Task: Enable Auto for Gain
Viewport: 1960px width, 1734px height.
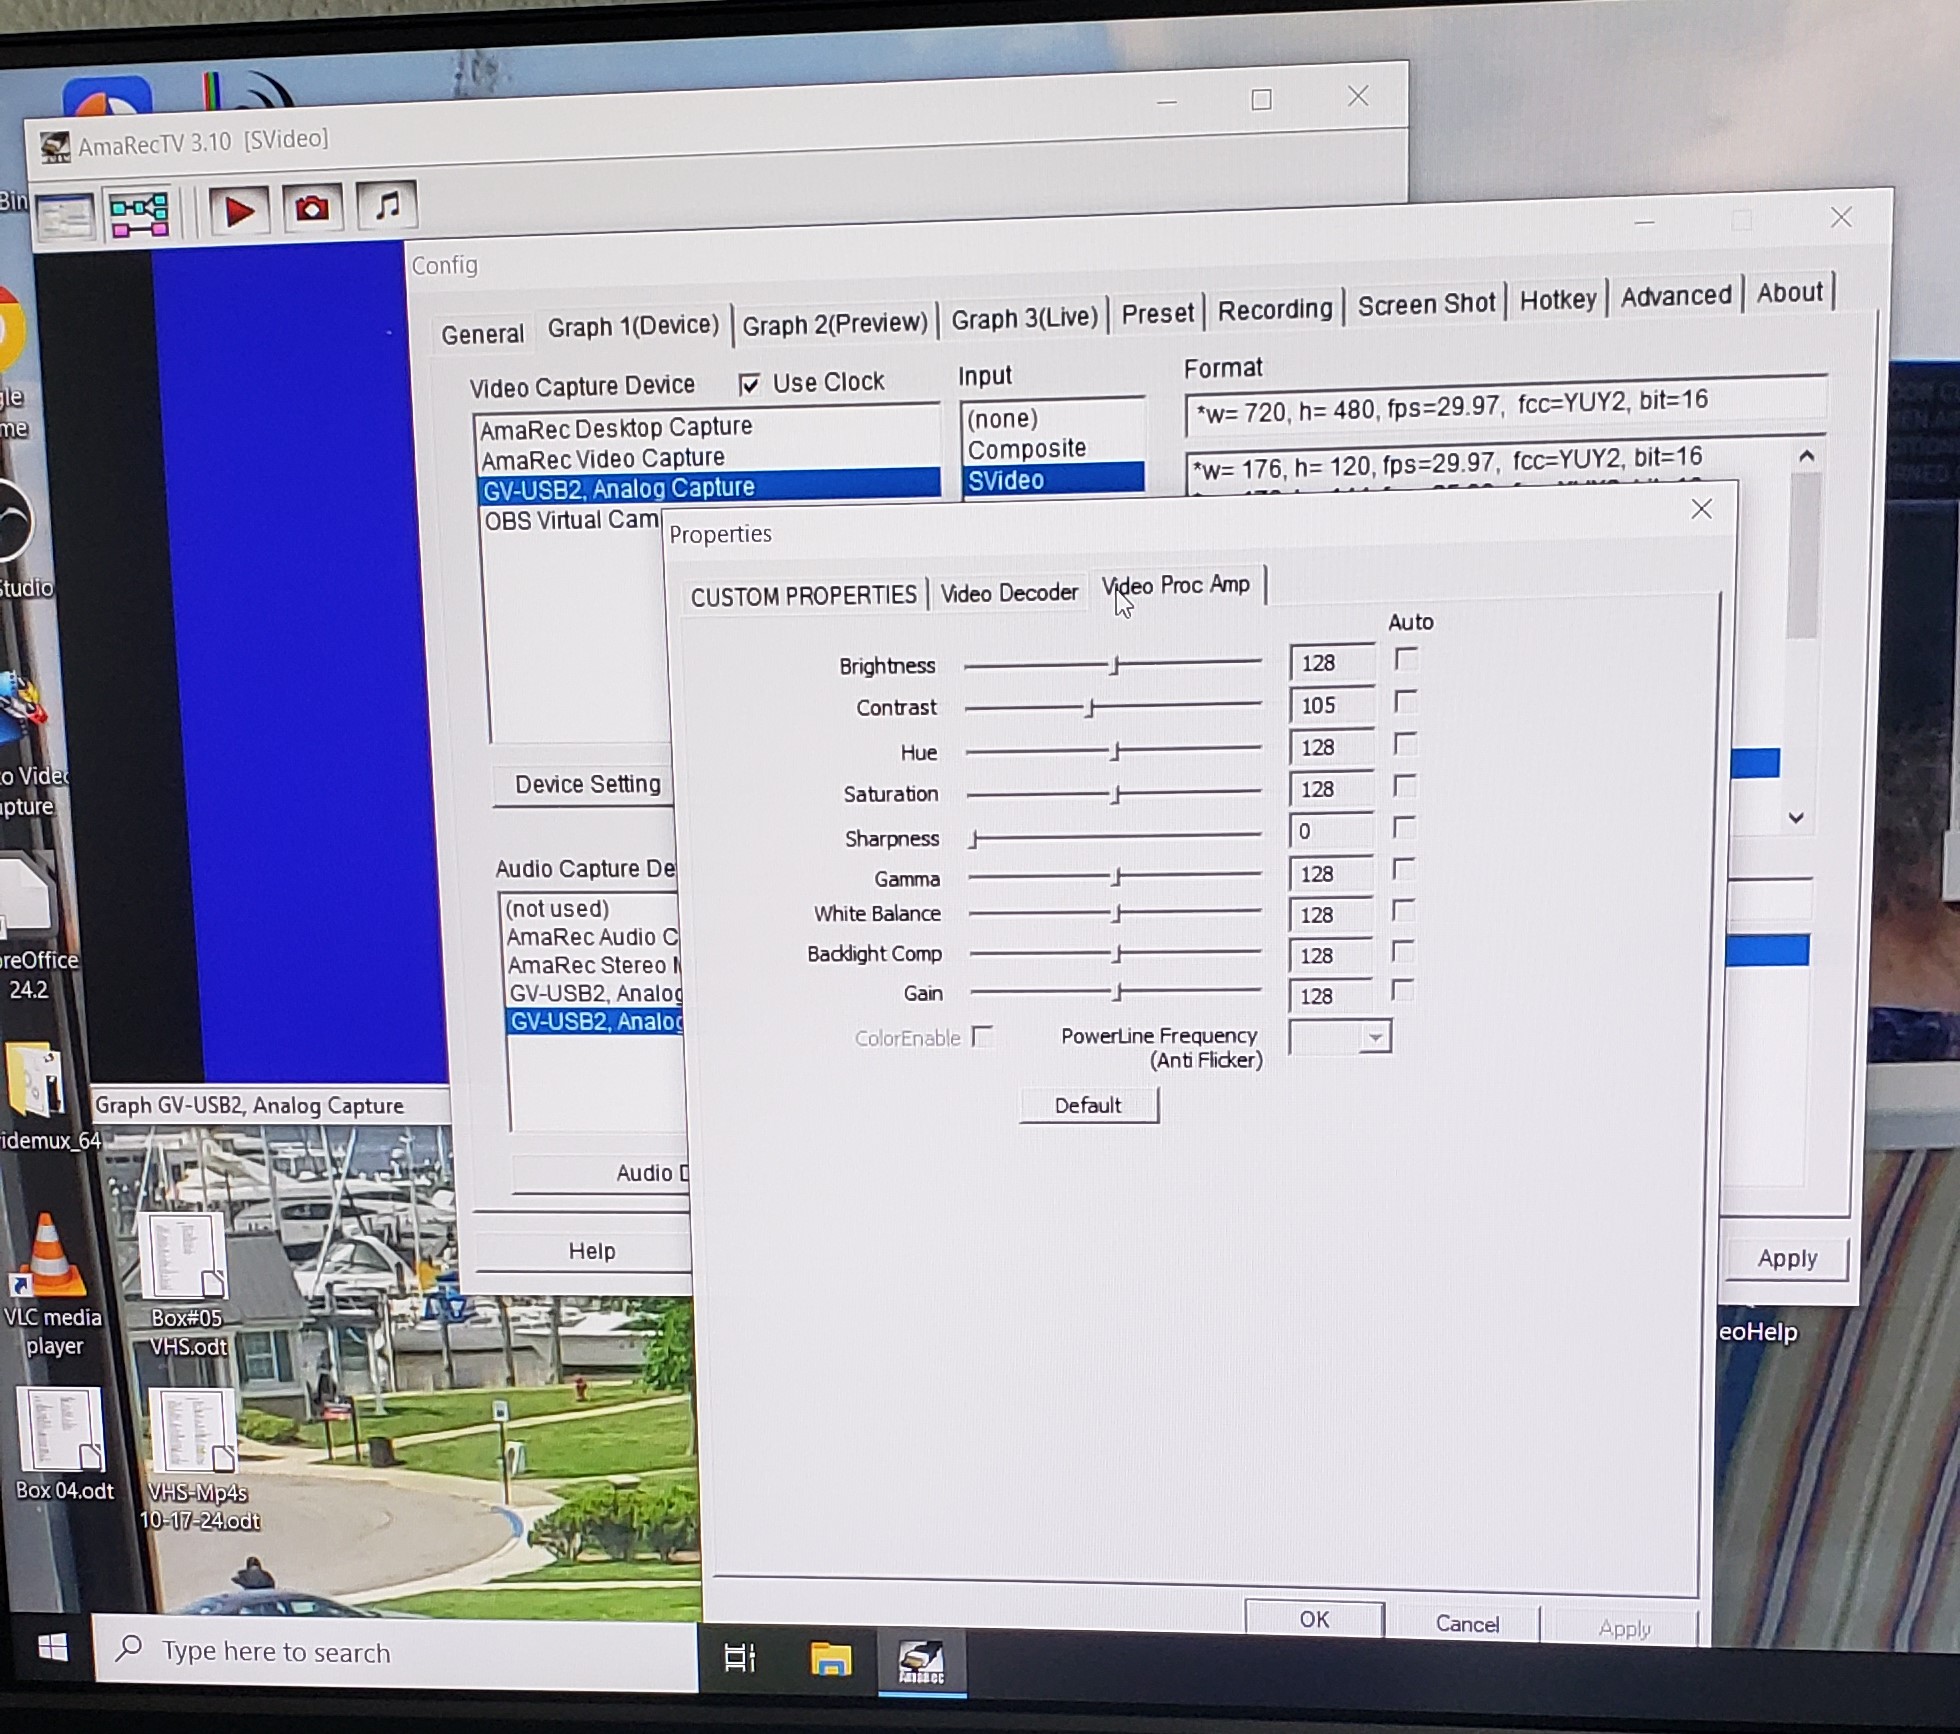Action: point(1402,990)
